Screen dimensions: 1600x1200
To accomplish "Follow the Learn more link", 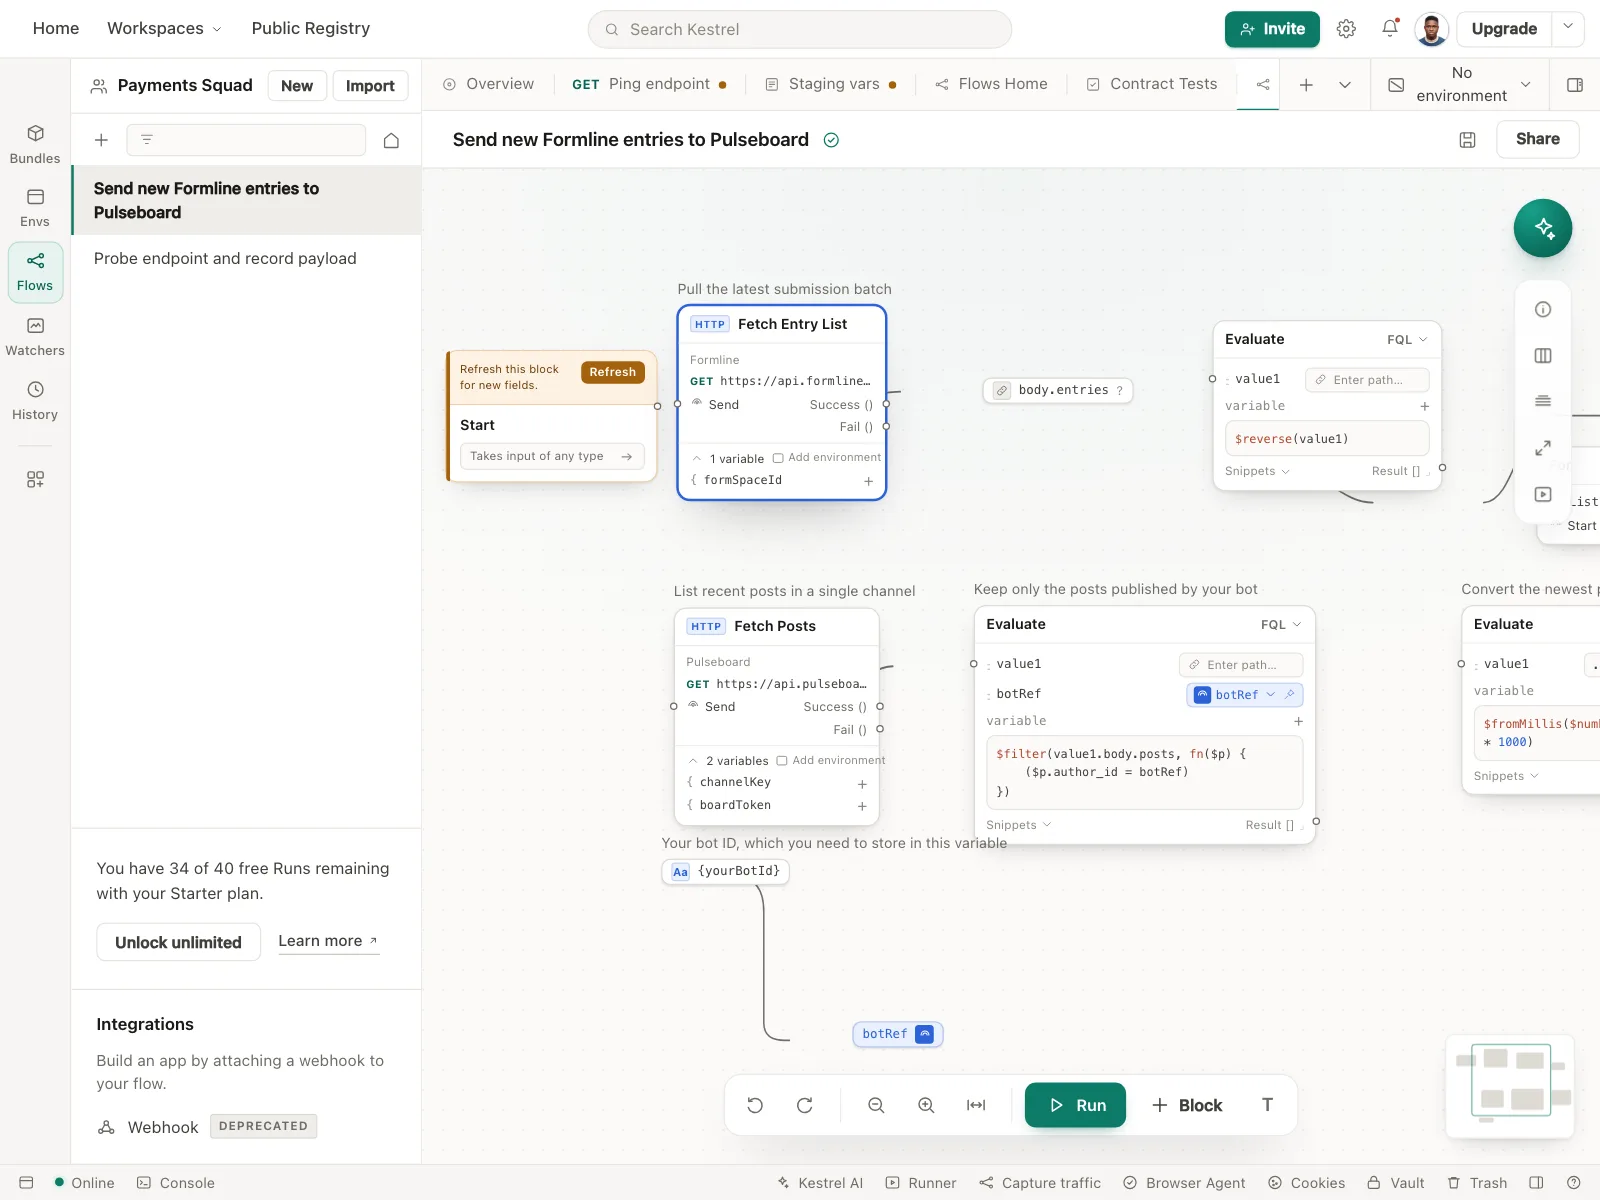I will click(328, 941).
